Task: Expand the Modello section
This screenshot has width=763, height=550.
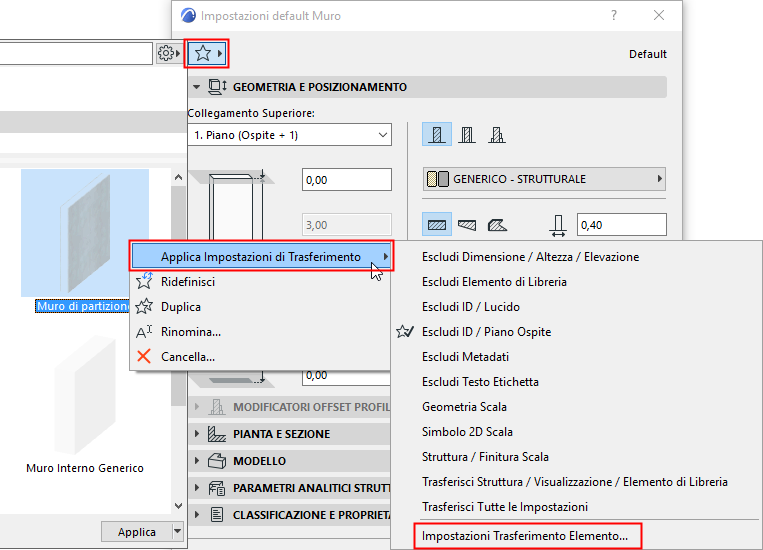Action: [196, 460]
